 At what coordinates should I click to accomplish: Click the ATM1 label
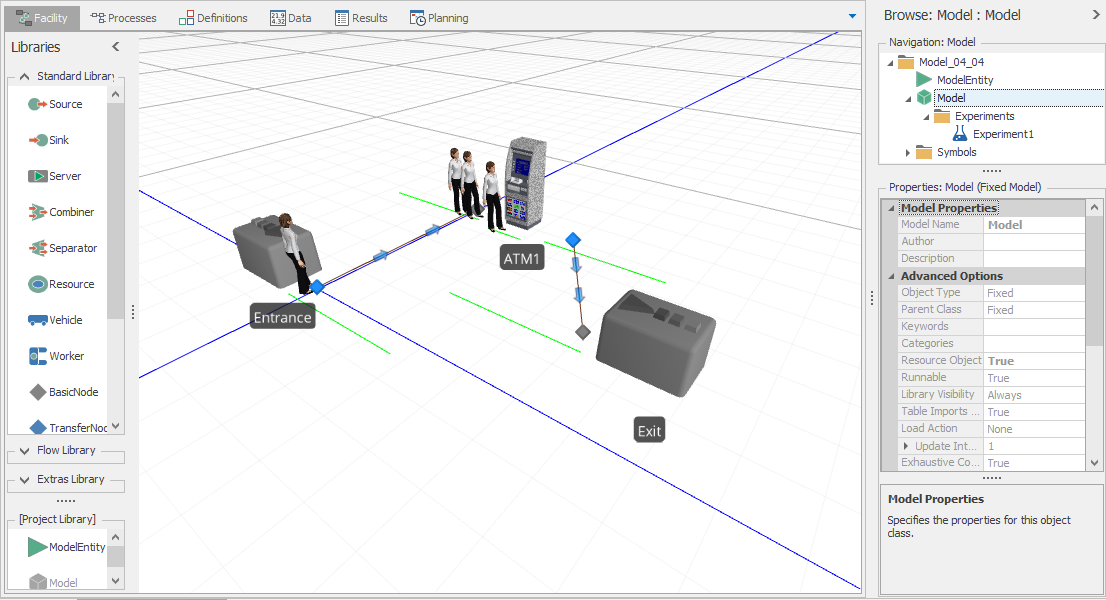[x=521, y=259]
